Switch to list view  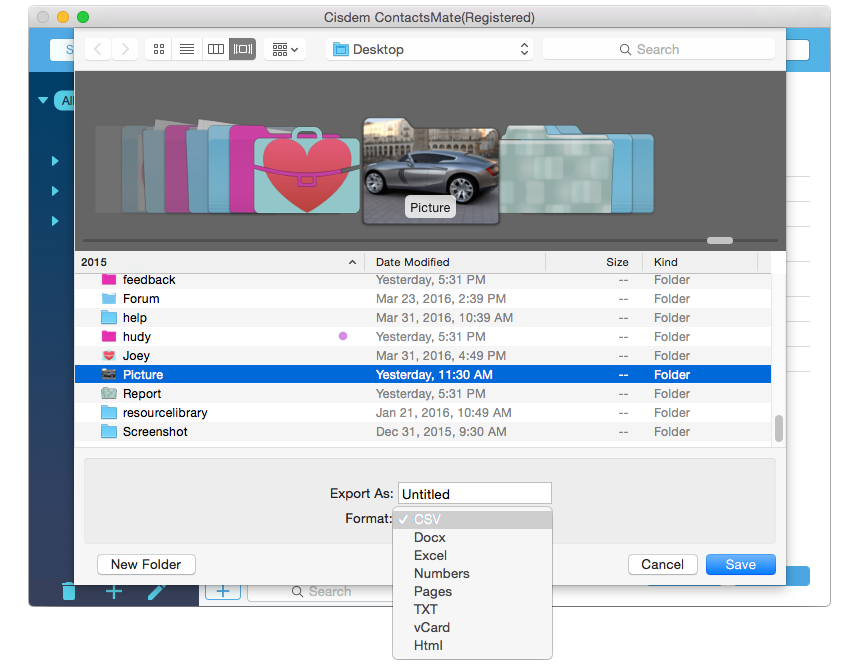tap(187, 49)
